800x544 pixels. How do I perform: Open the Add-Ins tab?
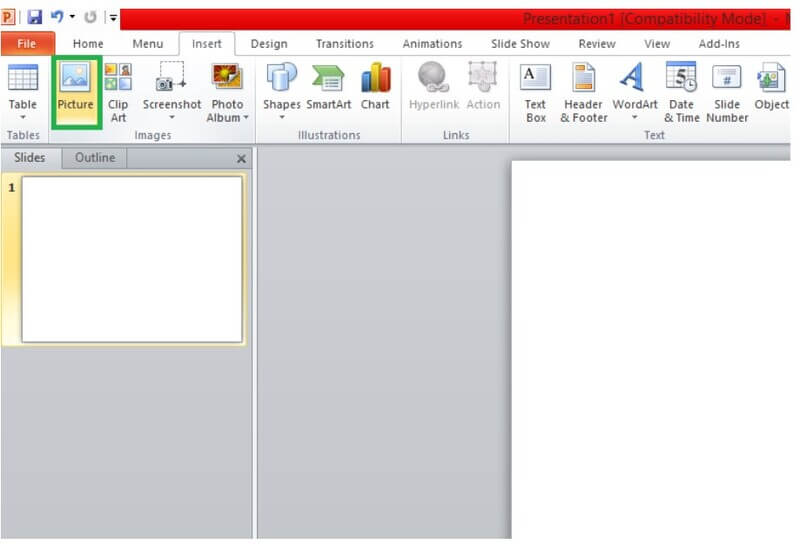point(719,44)
